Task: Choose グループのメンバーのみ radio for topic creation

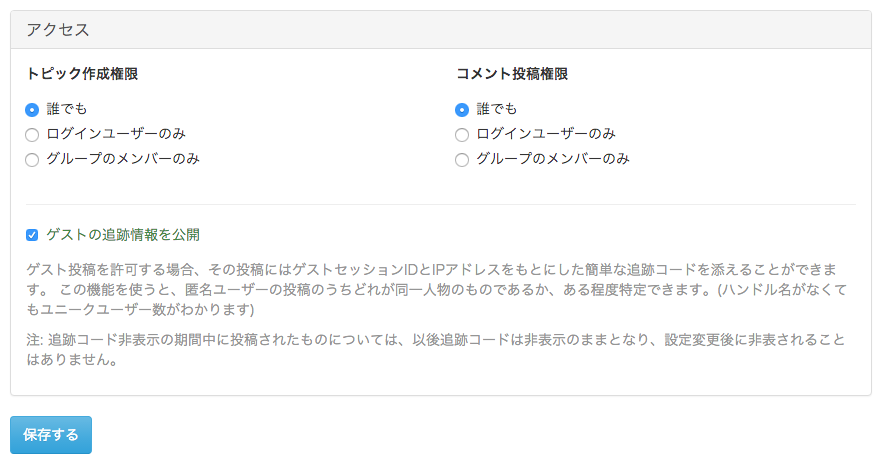Action: pos(32,159)
